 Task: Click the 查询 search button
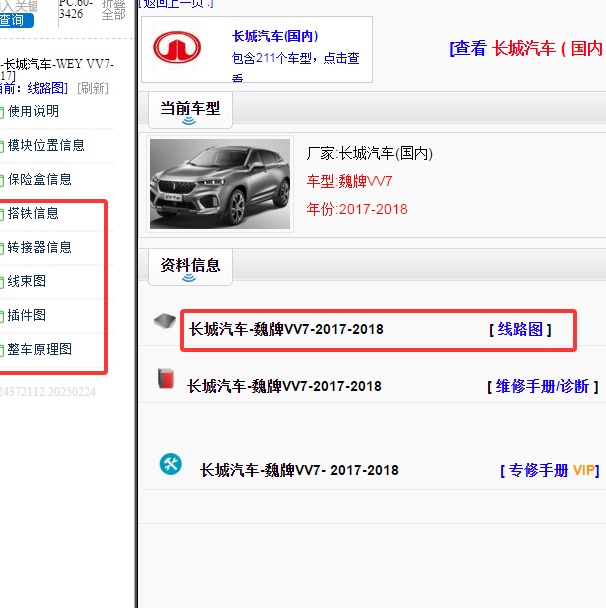pos(16,20)
